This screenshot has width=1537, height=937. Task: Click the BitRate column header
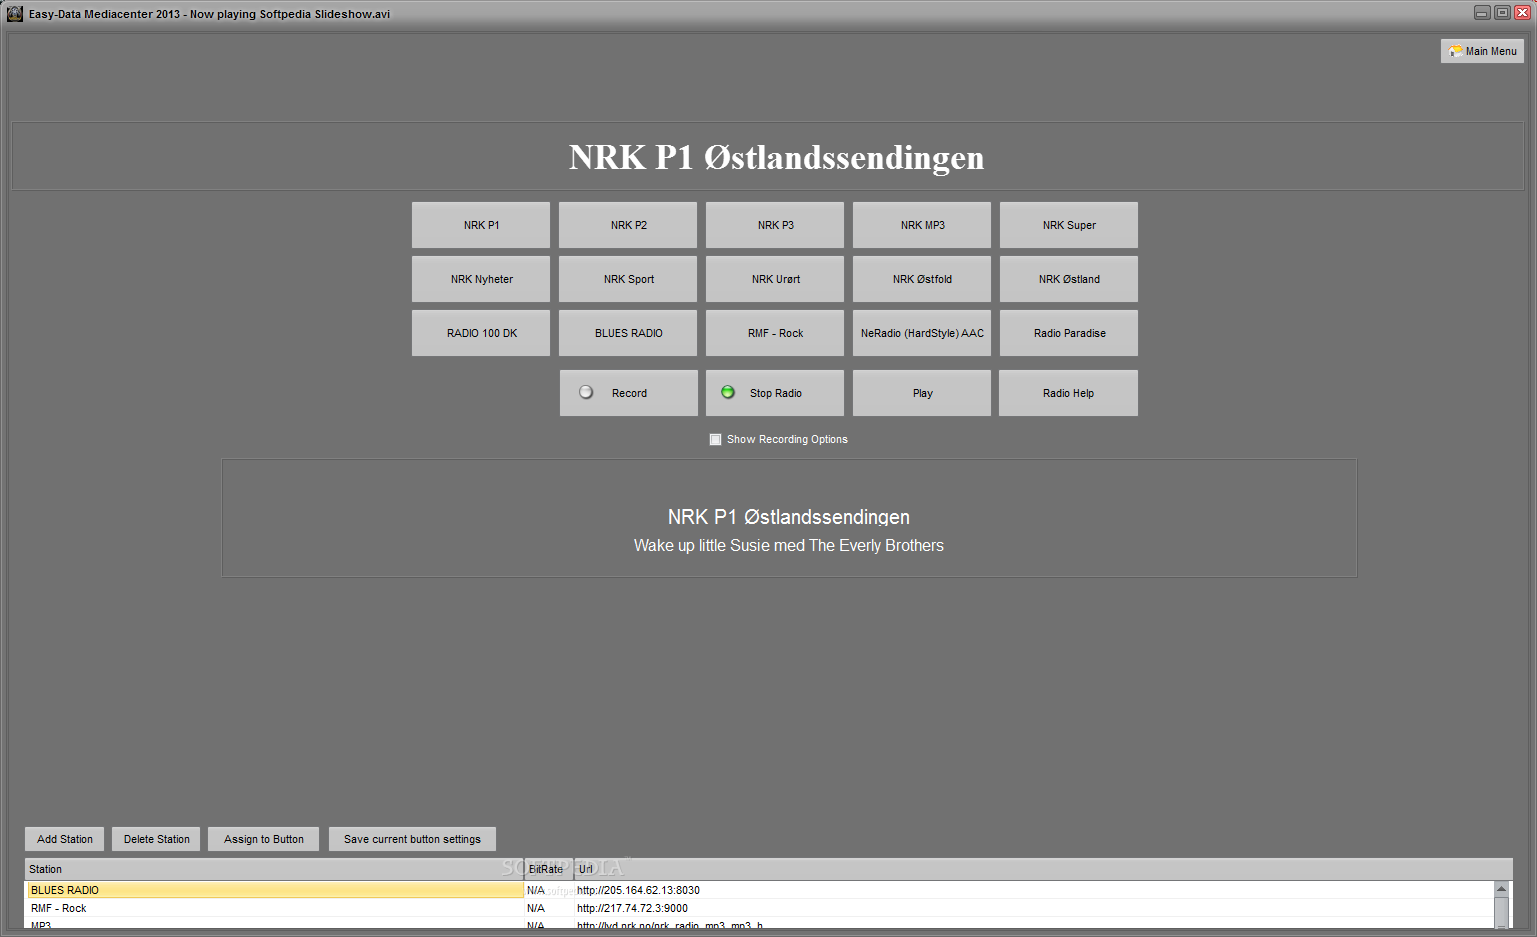coord(548,869)
